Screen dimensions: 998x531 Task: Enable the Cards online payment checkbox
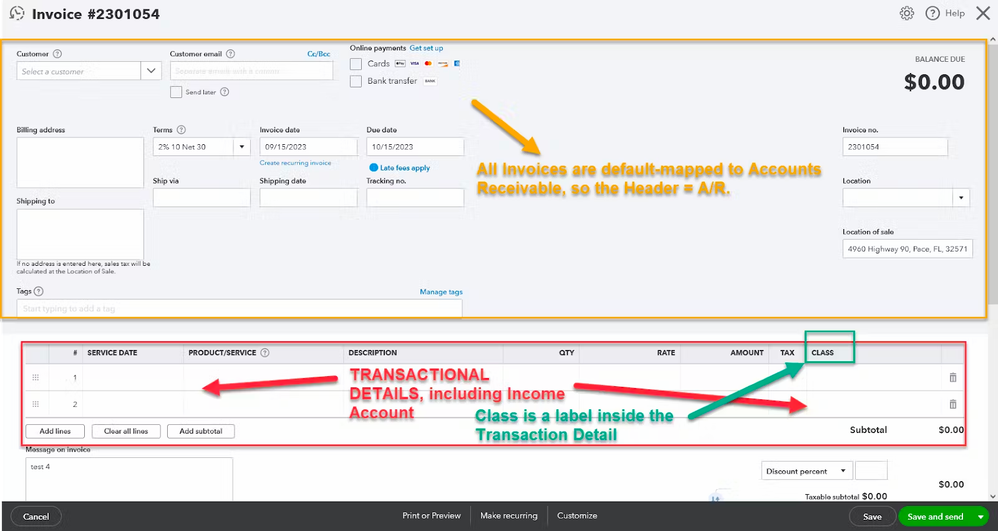tap(356, 64)
